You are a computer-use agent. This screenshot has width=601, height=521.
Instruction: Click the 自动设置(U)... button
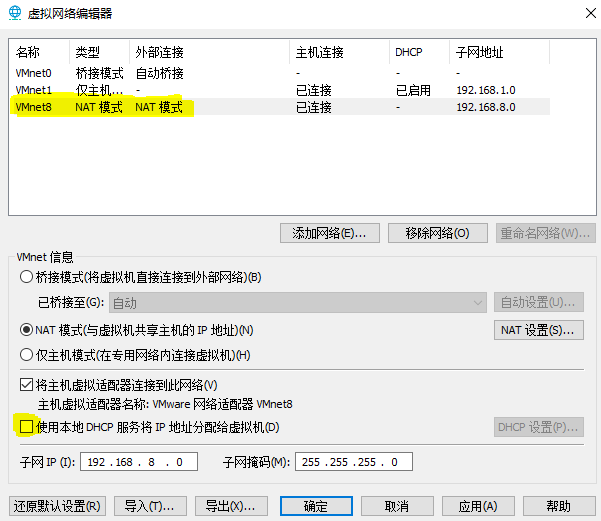click(x=539, y=302)
